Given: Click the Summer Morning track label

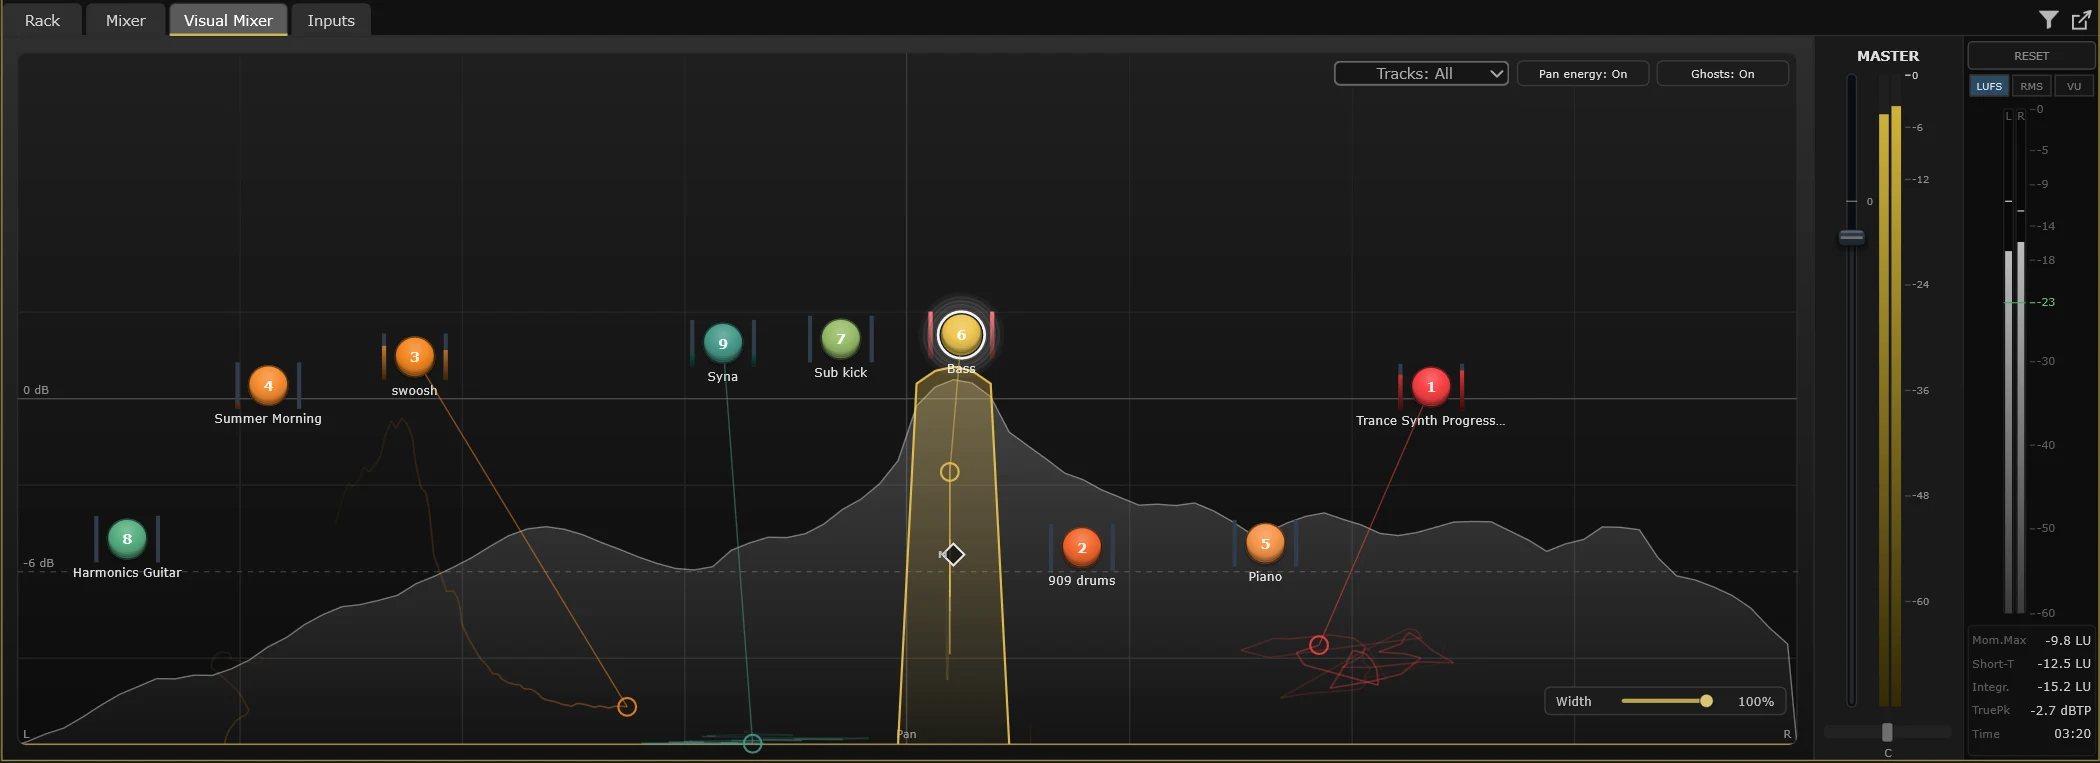Looking at the screenshot, I should coord(268,419).
